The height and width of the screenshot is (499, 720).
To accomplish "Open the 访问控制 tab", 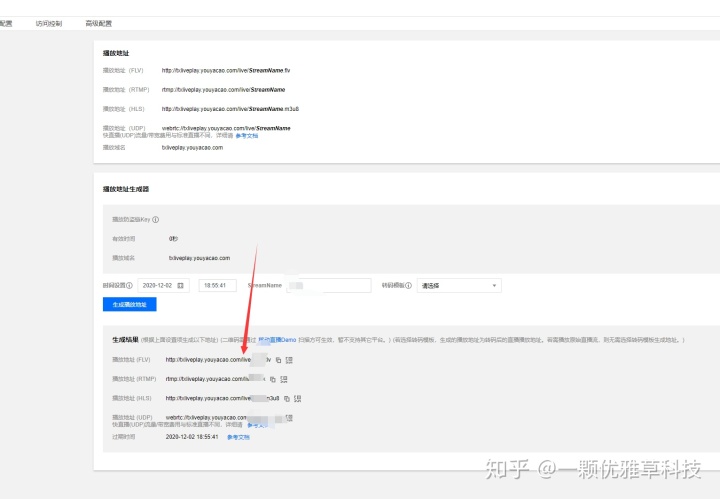I will (x=49, y=23).
